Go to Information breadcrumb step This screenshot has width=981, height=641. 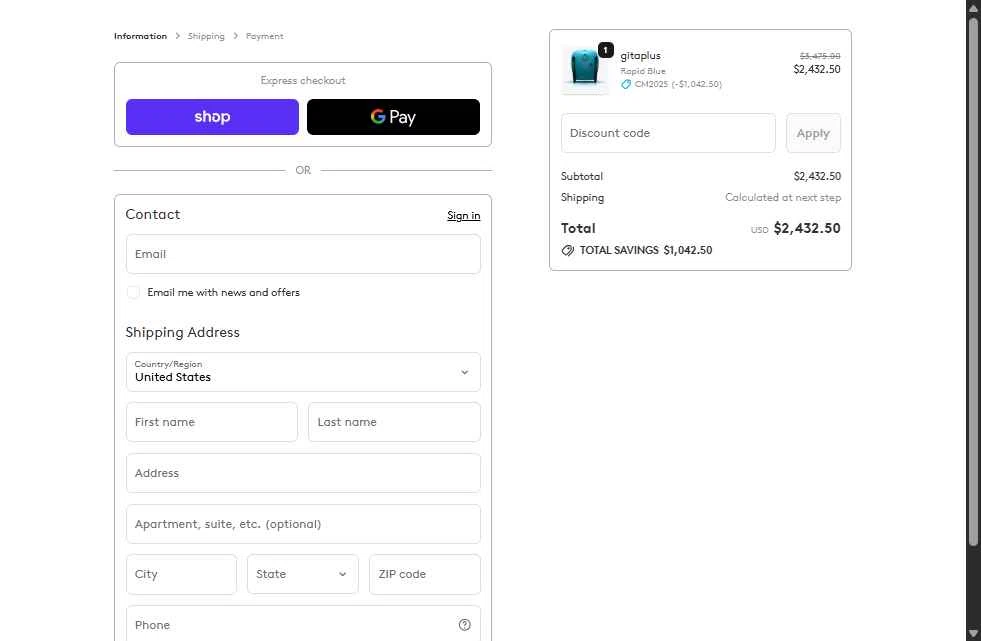point(140,36)
